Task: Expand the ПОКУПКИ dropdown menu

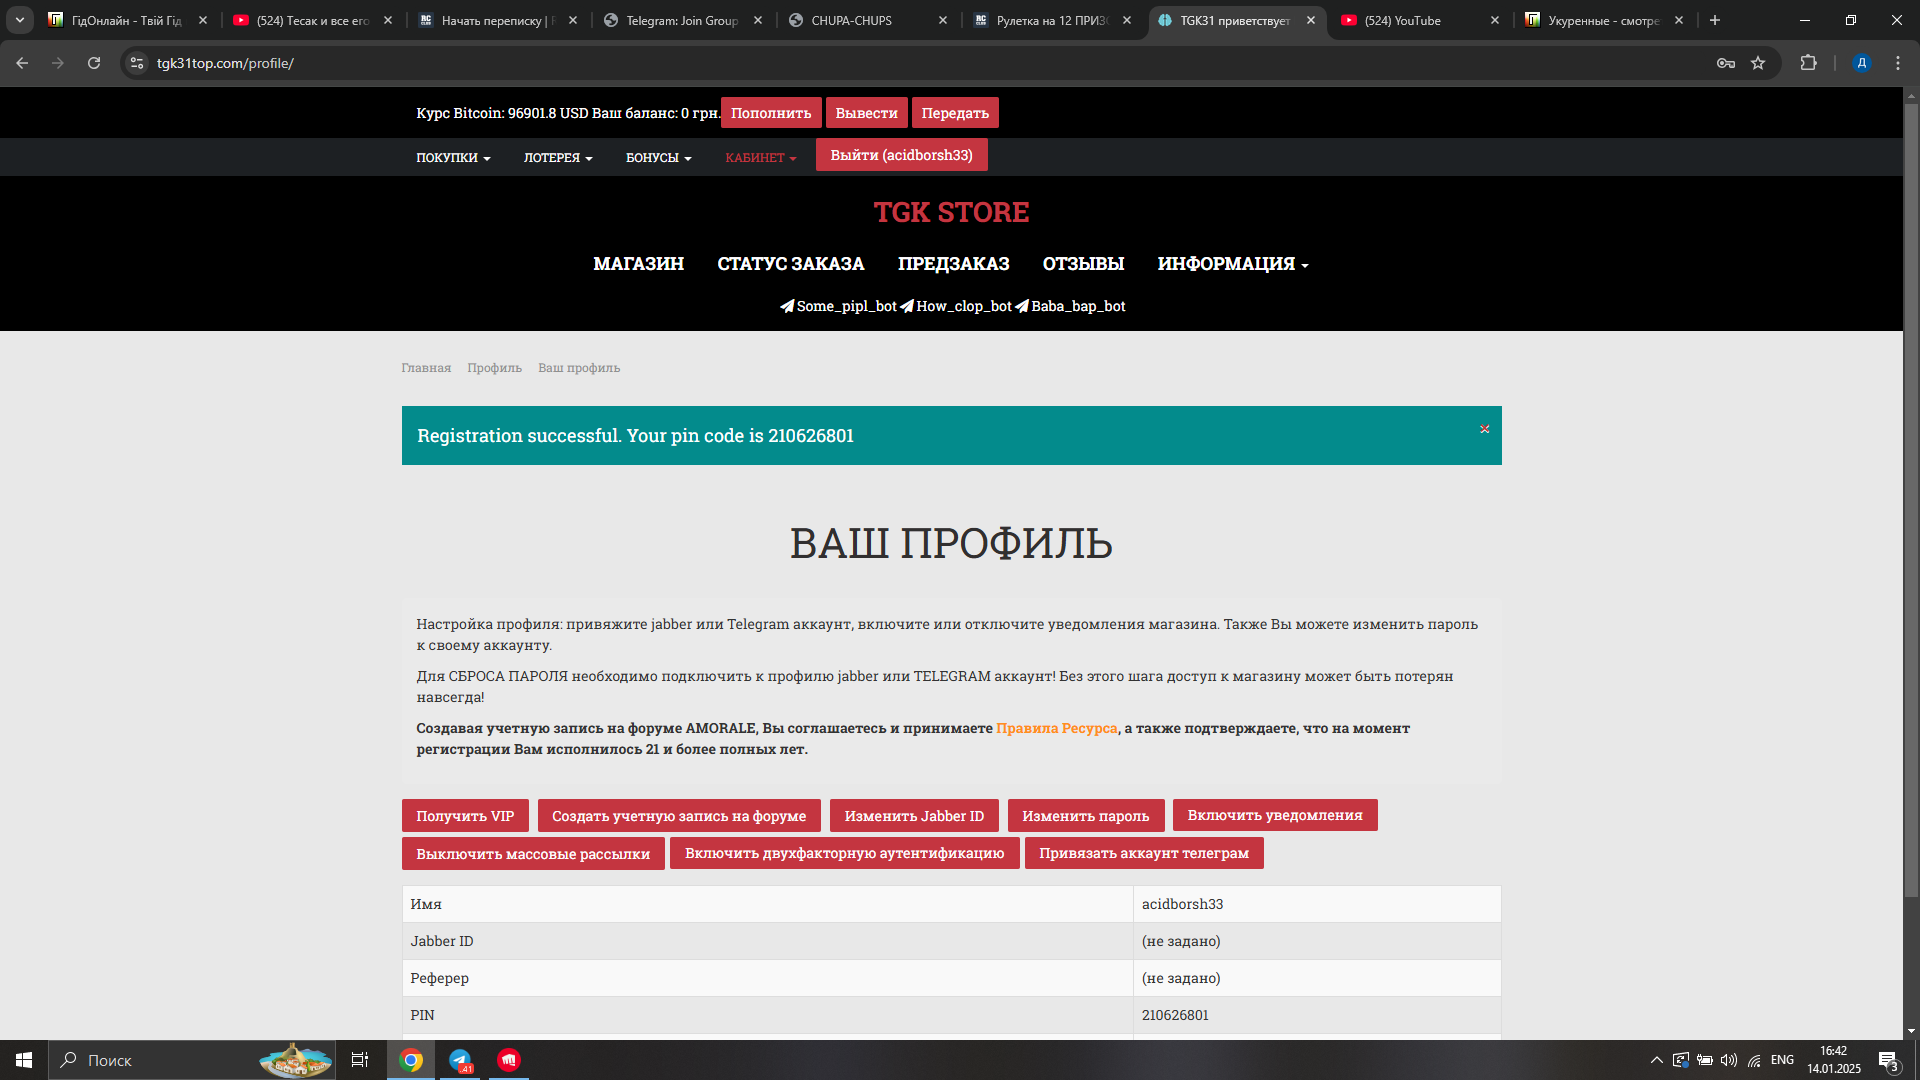Action: point(453,158)
